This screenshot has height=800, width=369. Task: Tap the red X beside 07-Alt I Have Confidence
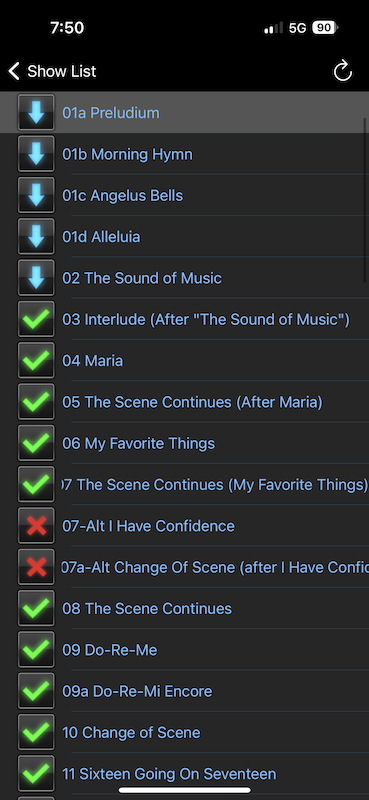coord(36,526)
